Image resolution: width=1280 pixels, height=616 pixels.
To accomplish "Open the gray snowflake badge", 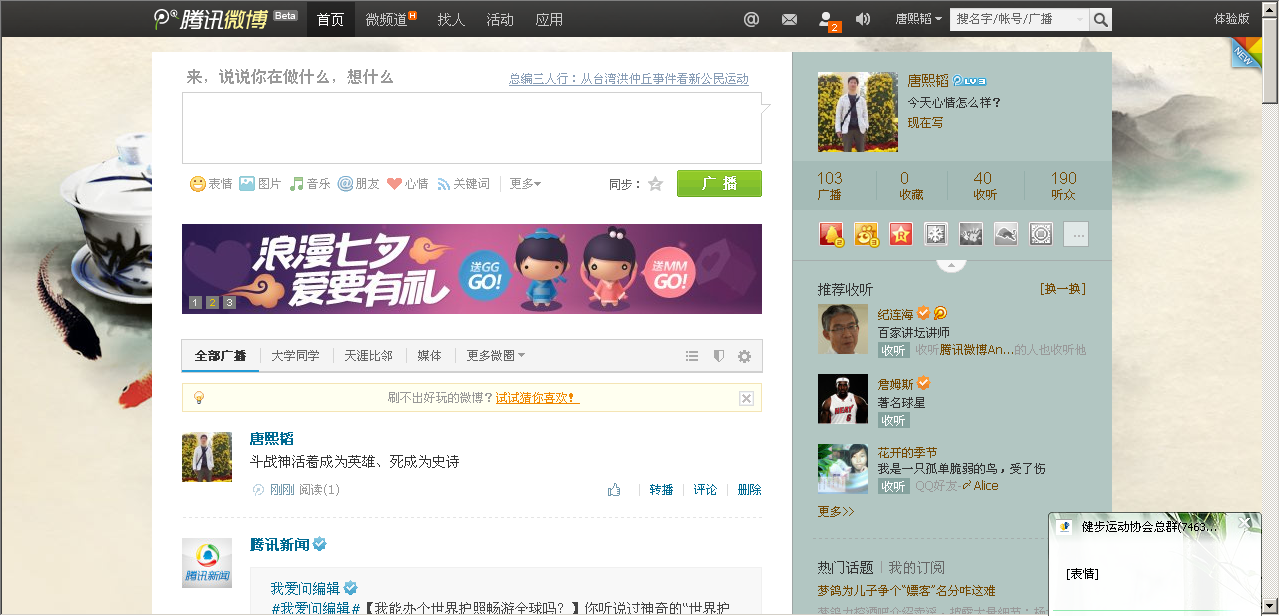I will click(936, 234).
